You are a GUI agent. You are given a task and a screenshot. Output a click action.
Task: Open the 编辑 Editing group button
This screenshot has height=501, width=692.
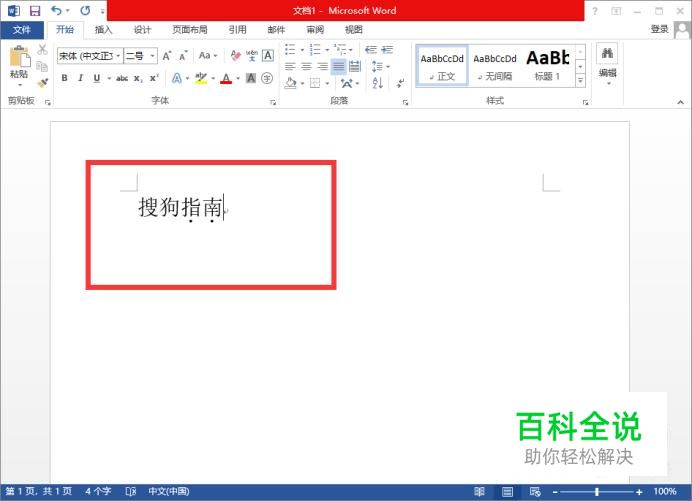click(x=607, y=65)
